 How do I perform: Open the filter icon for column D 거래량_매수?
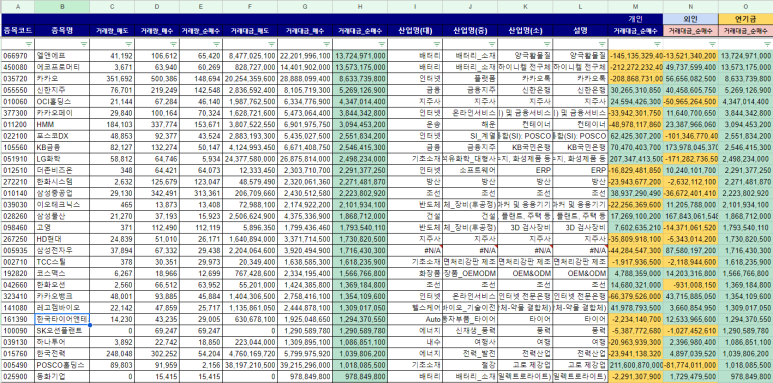[x=174, y=44]
